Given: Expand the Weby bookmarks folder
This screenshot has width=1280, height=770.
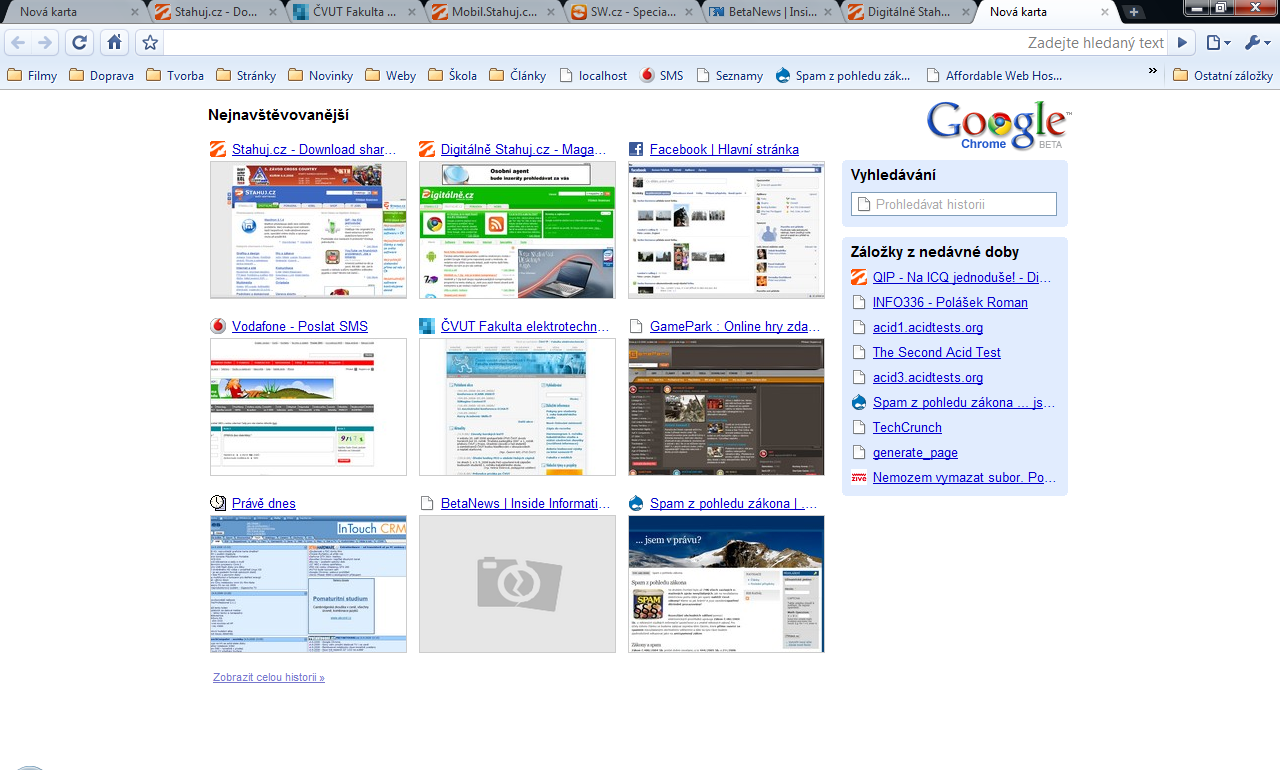Looking at the screenshot, I should pyautogui.click(x=391, y=75).
